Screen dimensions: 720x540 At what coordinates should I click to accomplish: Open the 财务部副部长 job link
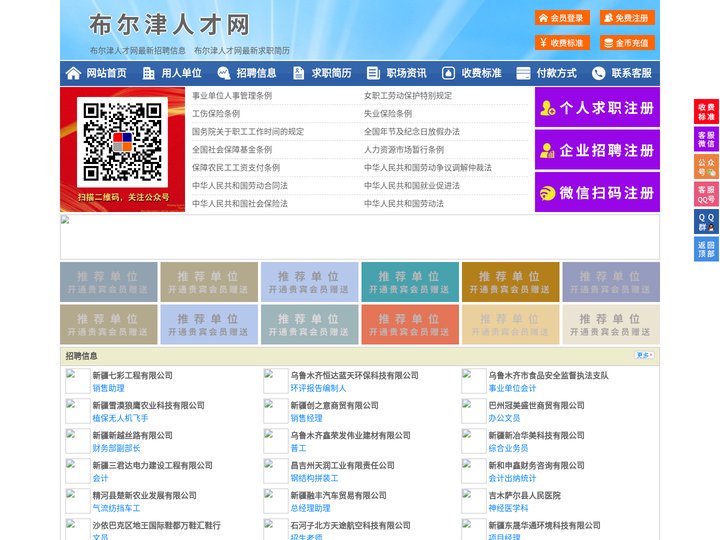[x=116, y=448]
